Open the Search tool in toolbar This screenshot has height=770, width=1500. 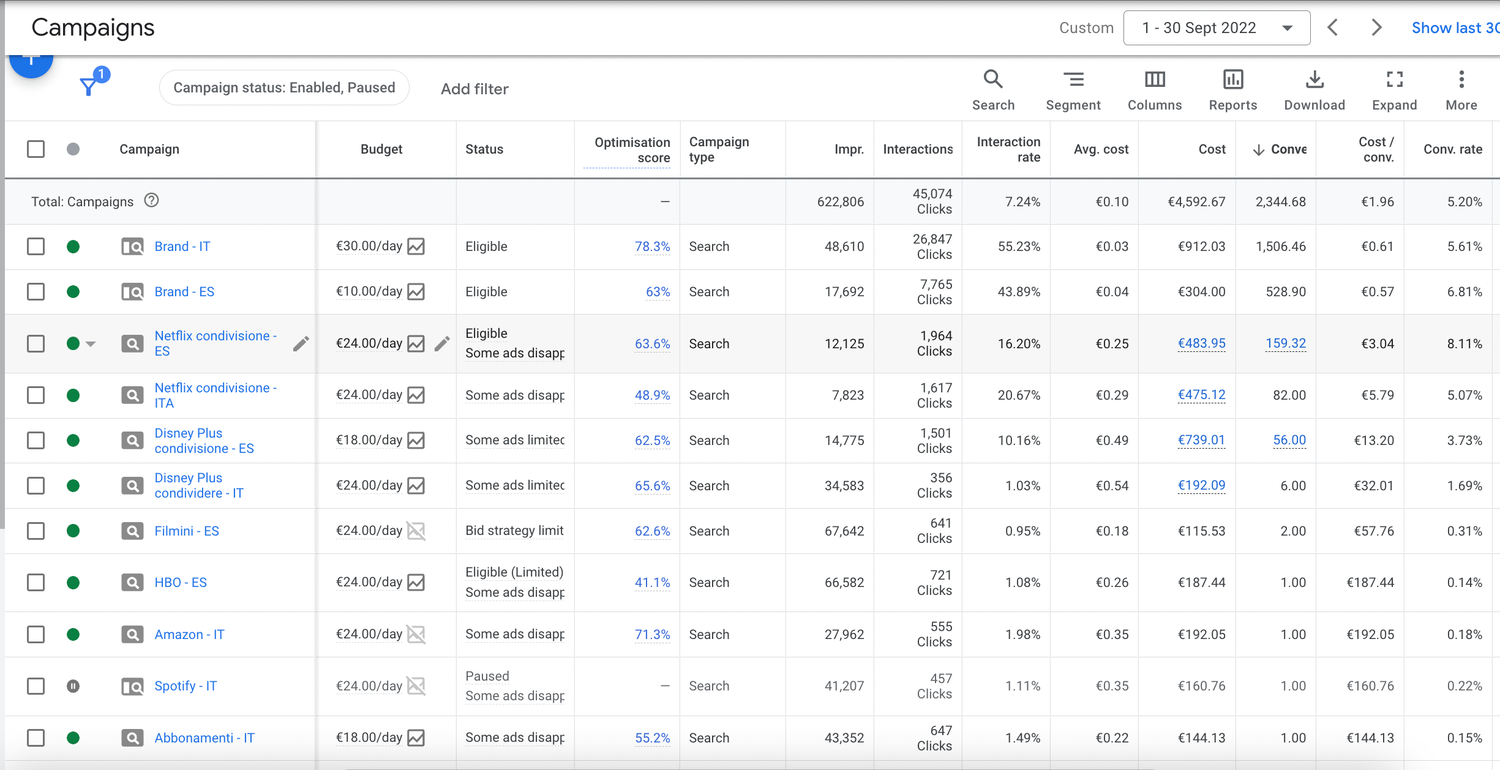[x=993, y=89]
